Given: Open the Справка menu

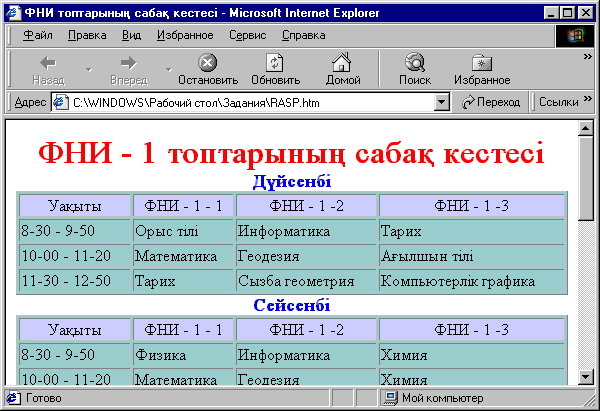Looking at the screenshot, I should click(303, 35).
